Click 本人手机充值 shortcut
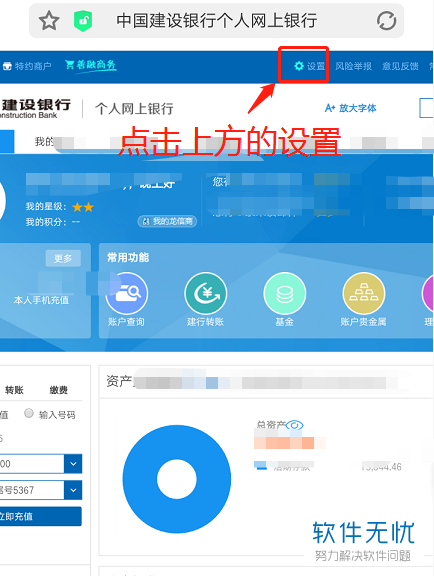Image resolution: width=434 pixels, height=576 pixels. coord(41,300)
